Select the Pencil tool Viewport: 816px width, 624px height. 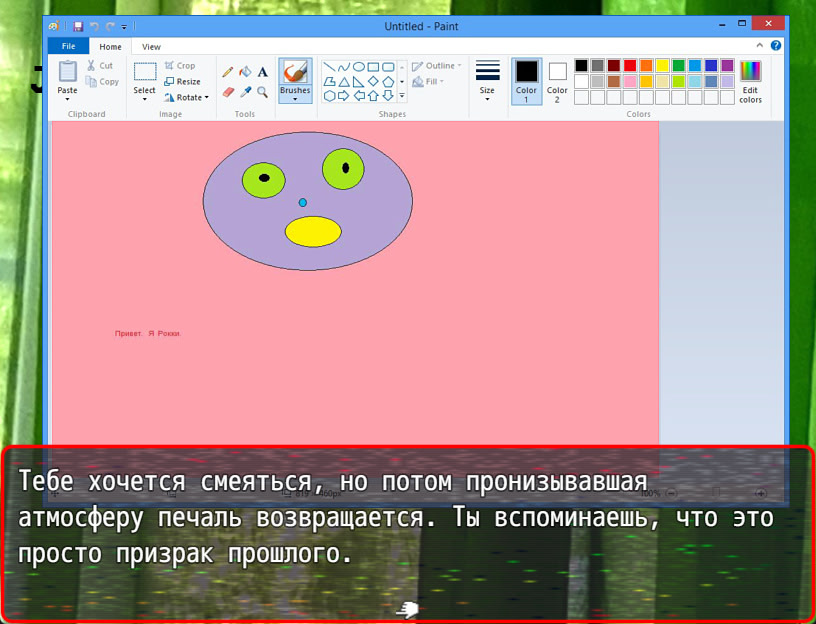[x=228, y=72]
